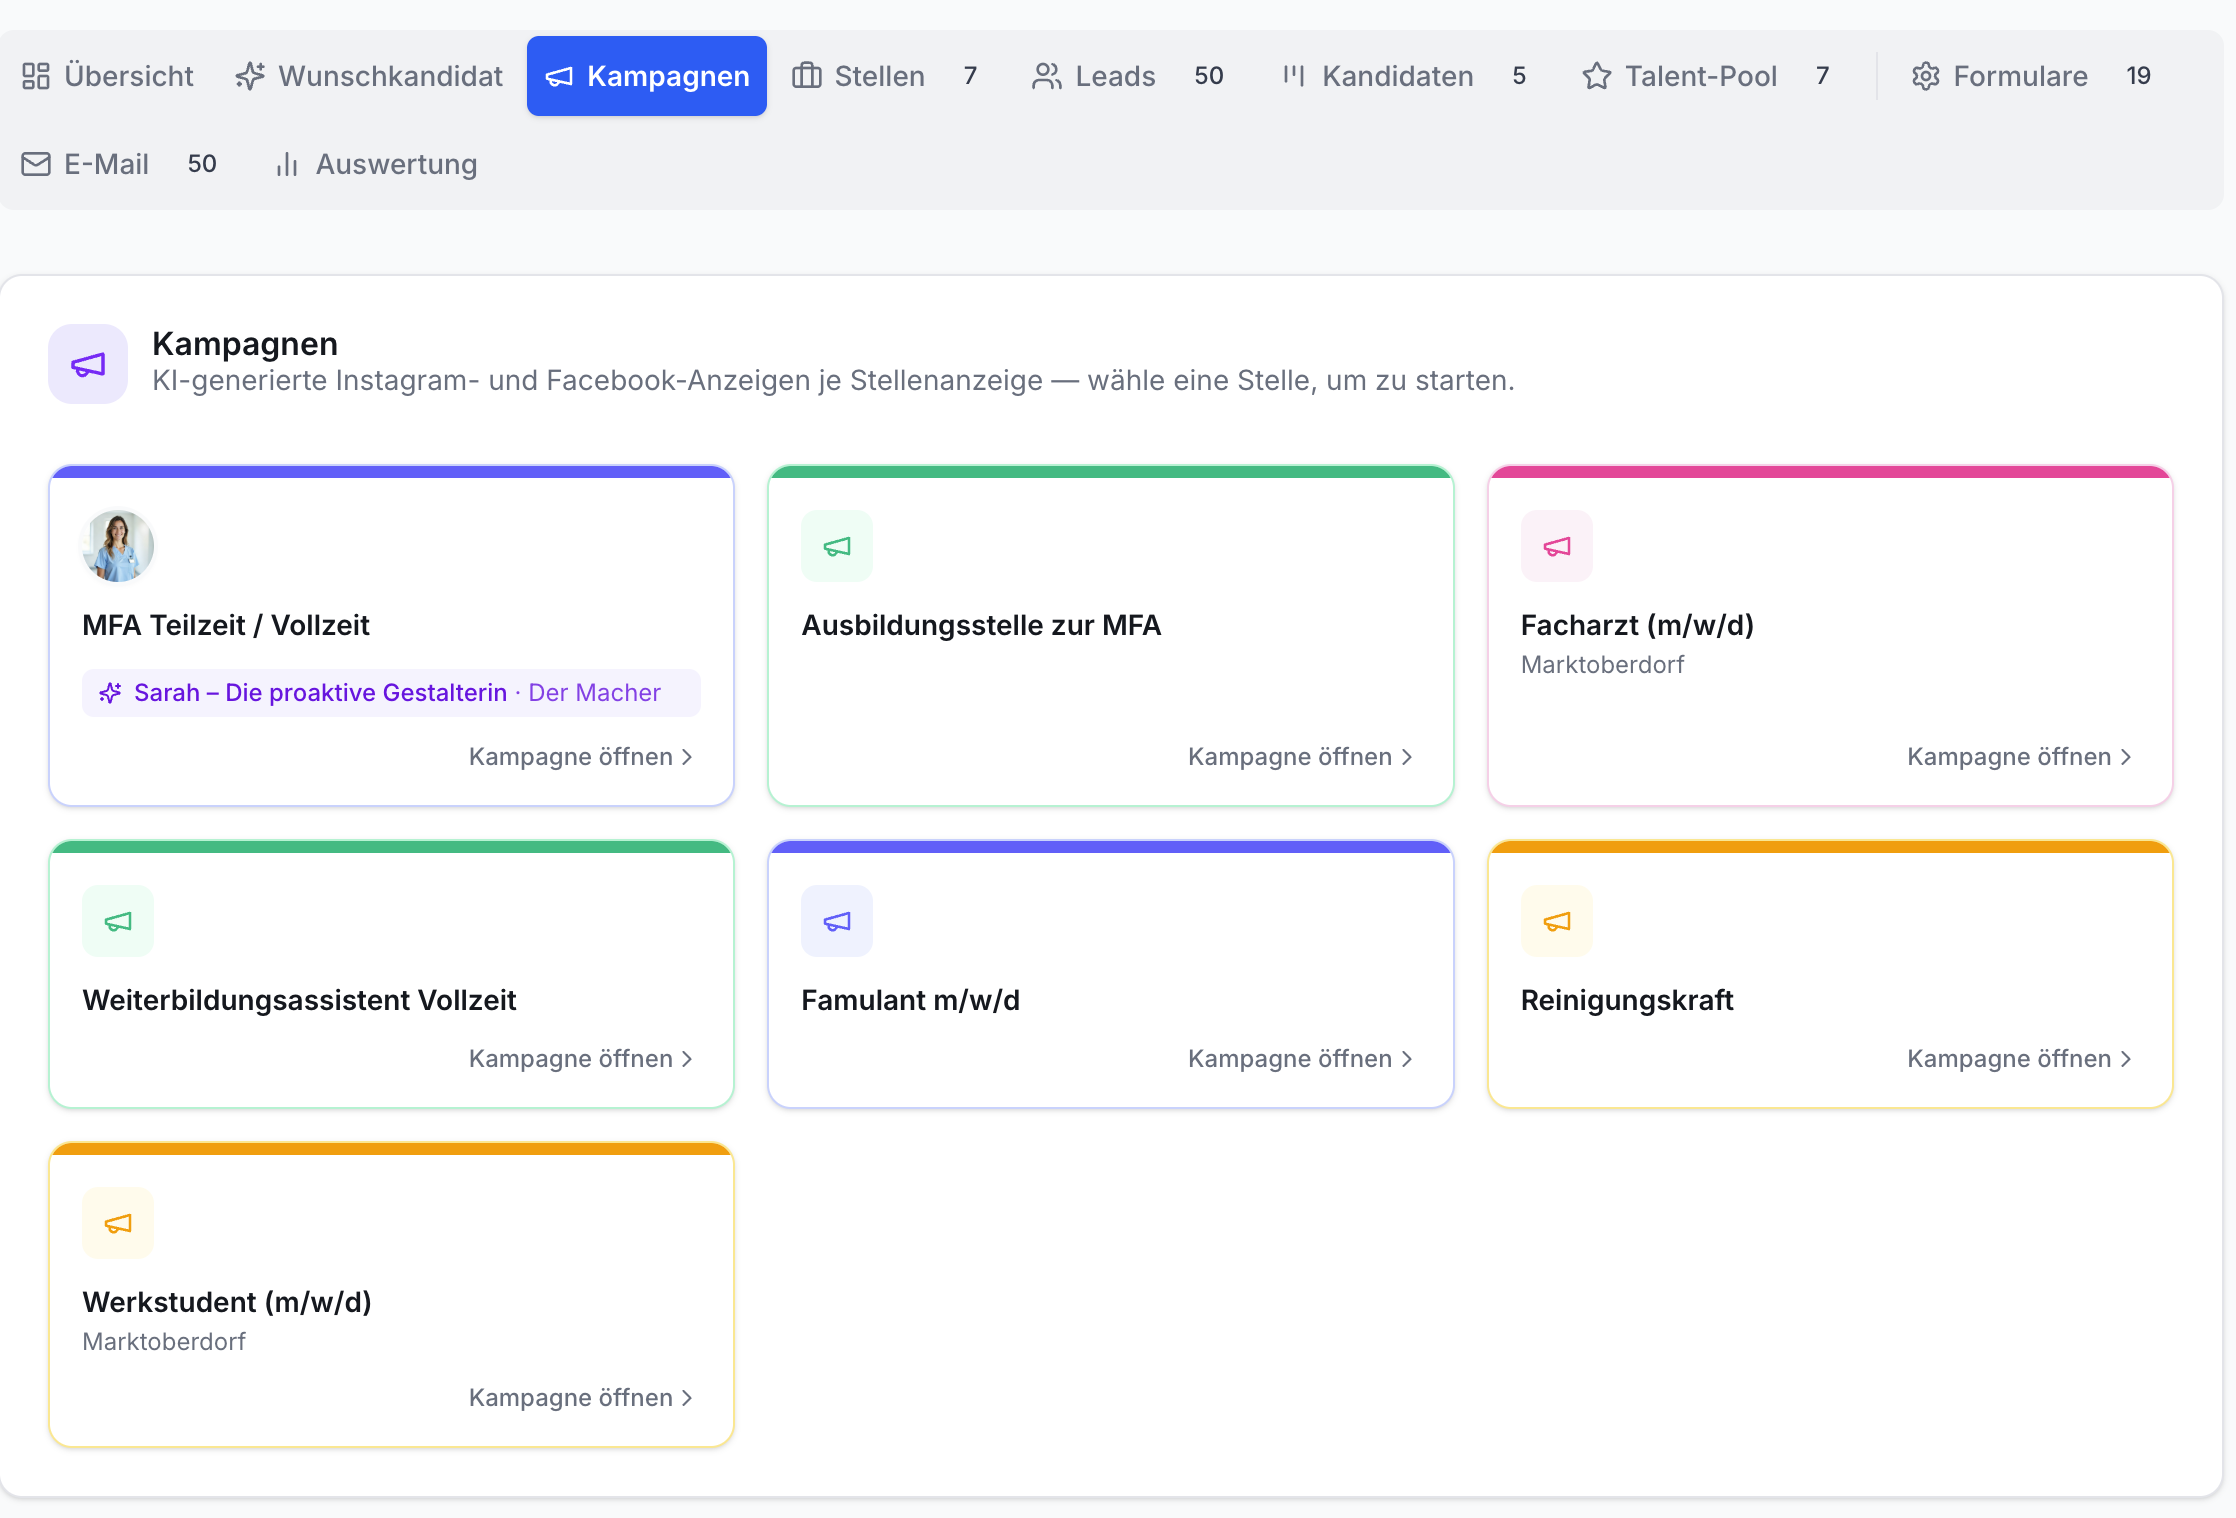Click chevron after Weiterbildungsassistent Kampagne öffnen
The height and width of the screenshot is (1518, 2236).
coord(687,1060)
